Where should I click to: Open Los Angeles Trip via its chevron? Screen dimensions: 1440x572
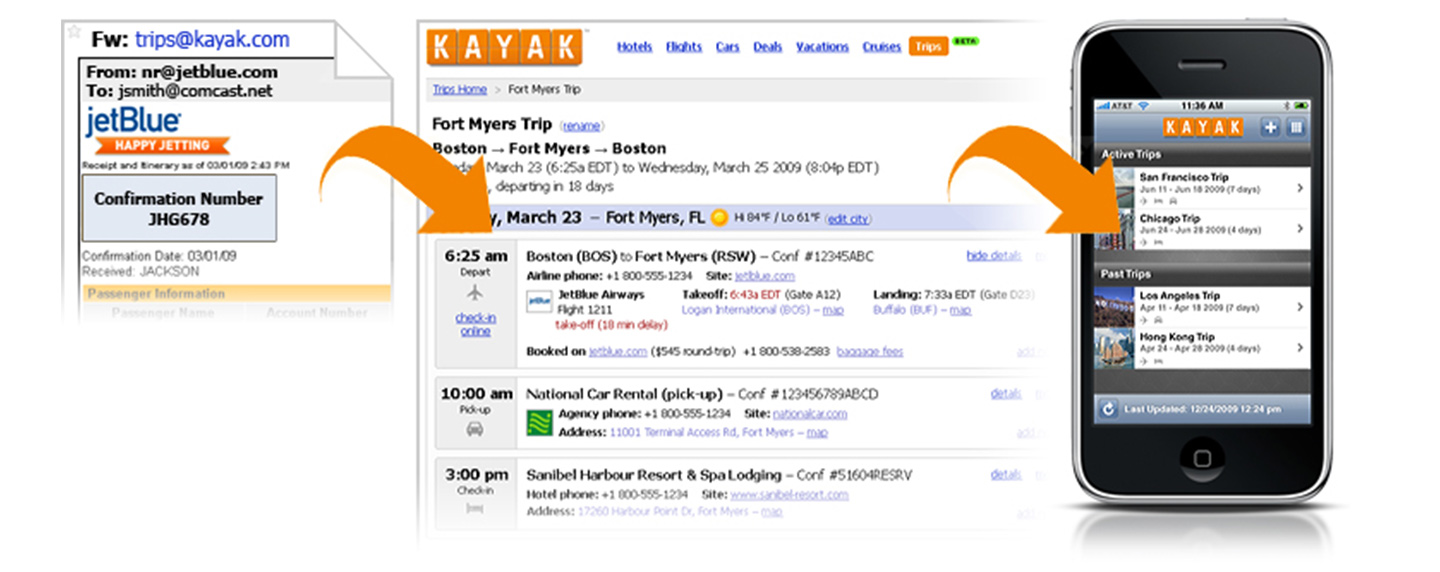tap(1299, 306)
